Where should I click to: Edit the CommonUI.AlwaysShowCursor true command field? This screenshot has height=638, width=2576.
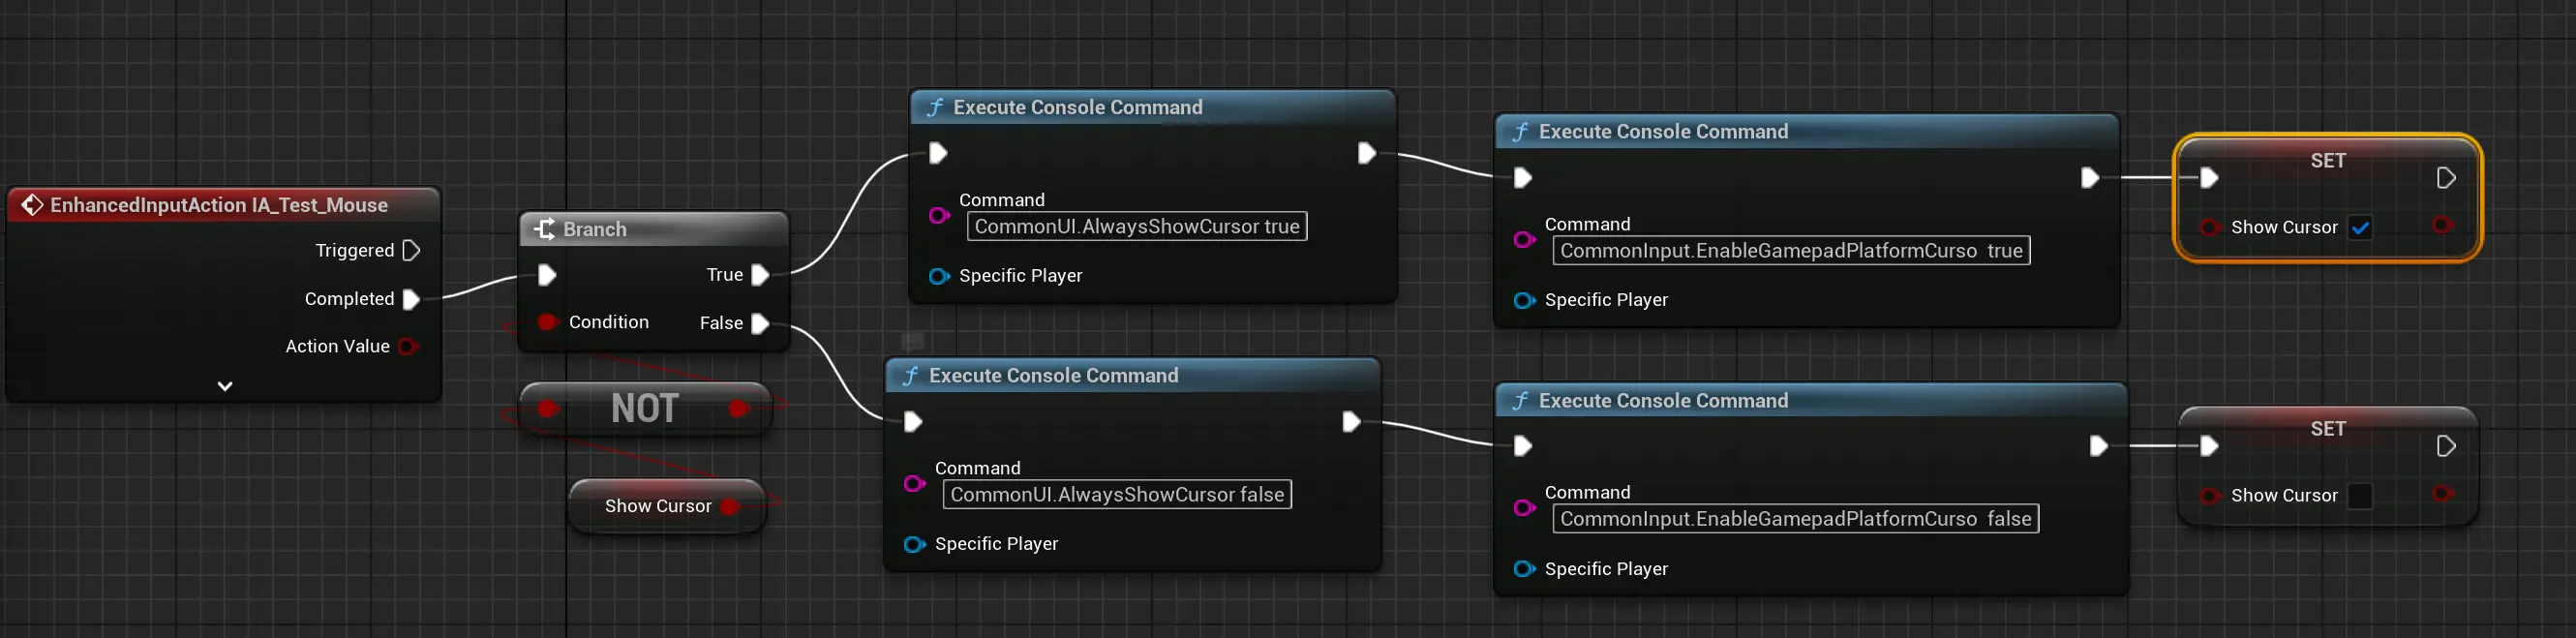pyautogui.click(x=1136, y=227)
